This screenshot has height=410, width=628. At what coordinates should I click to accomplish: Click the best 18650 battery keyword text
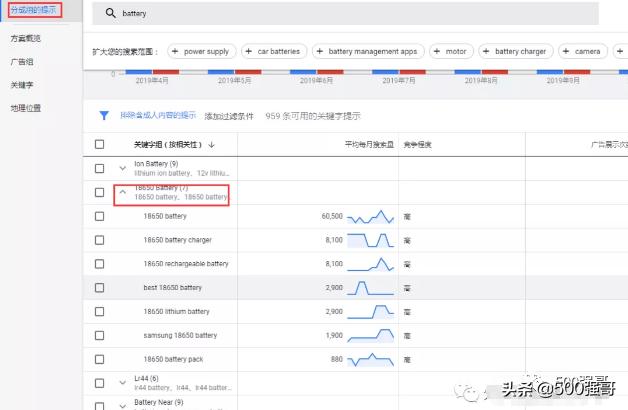173,287
